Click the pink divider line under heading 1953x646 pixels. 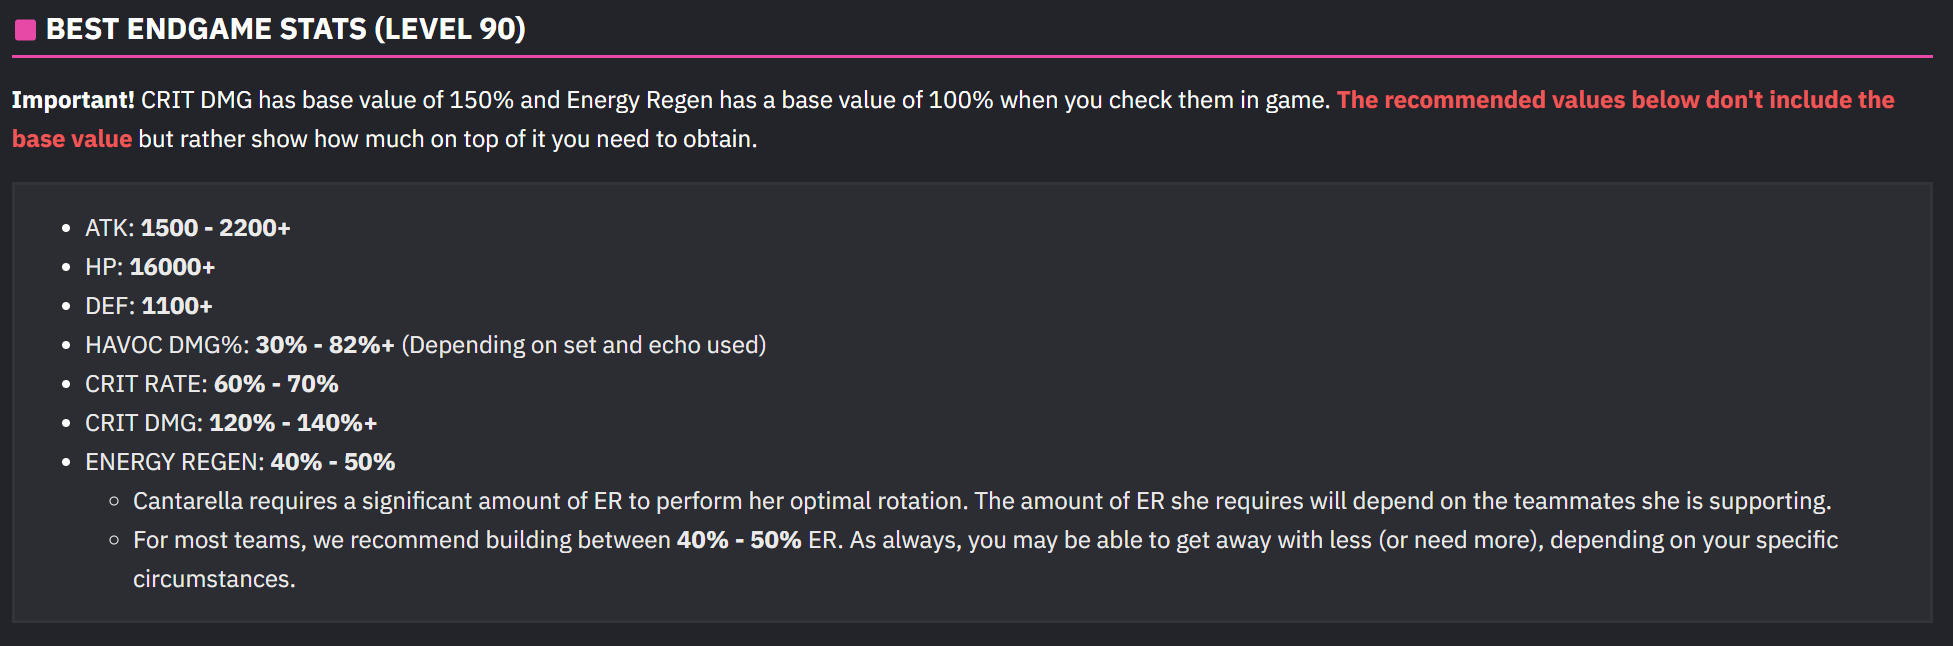(x=972, y=57)
